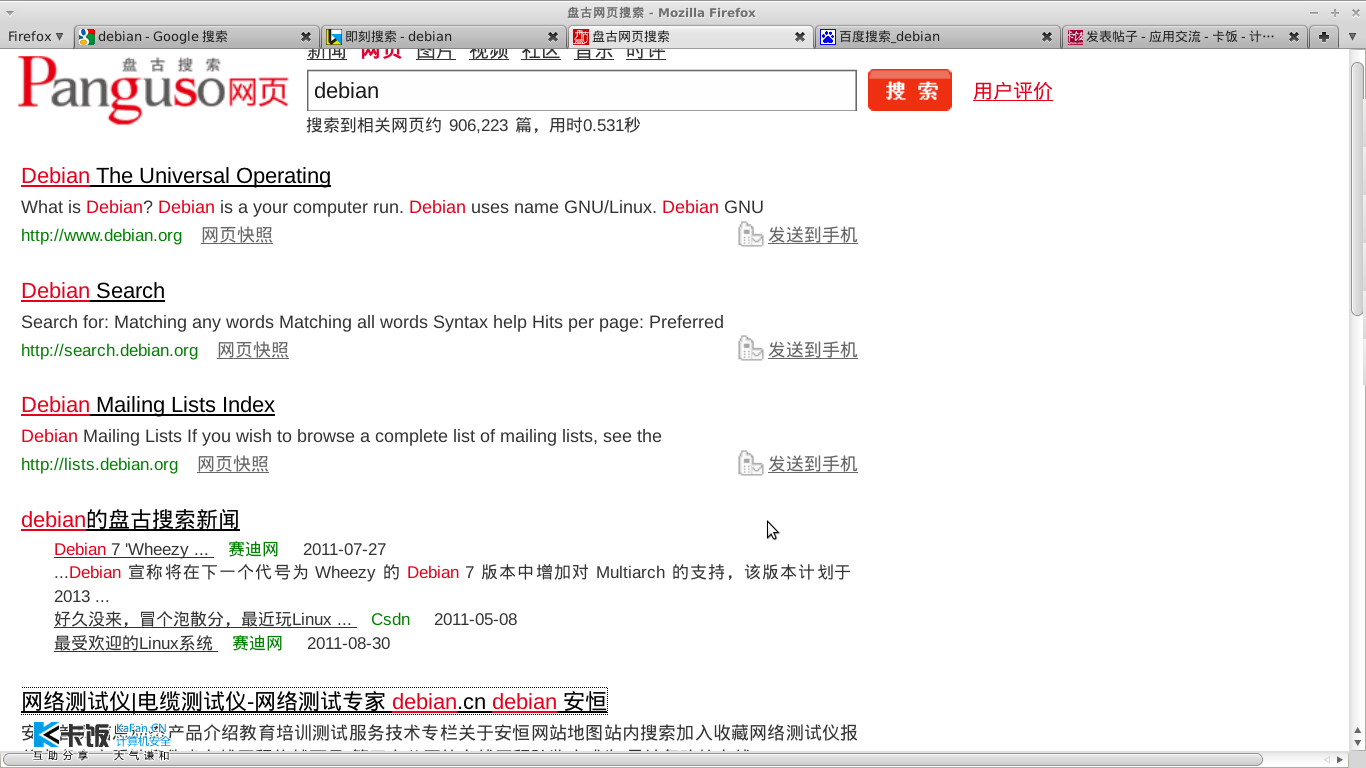Open the 用户评价 link
The height and width of the screenshot is (768, 1366).
(x=1013, y=91)
